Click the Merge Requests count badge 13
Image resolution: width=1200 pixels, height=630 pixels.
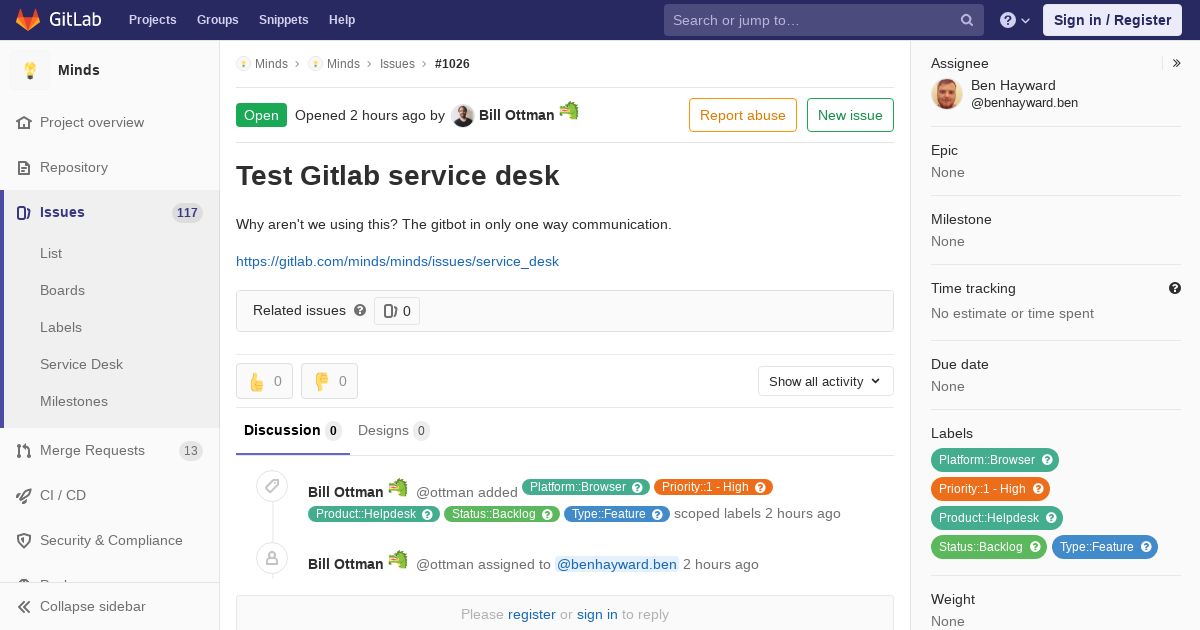pos(190,451)
